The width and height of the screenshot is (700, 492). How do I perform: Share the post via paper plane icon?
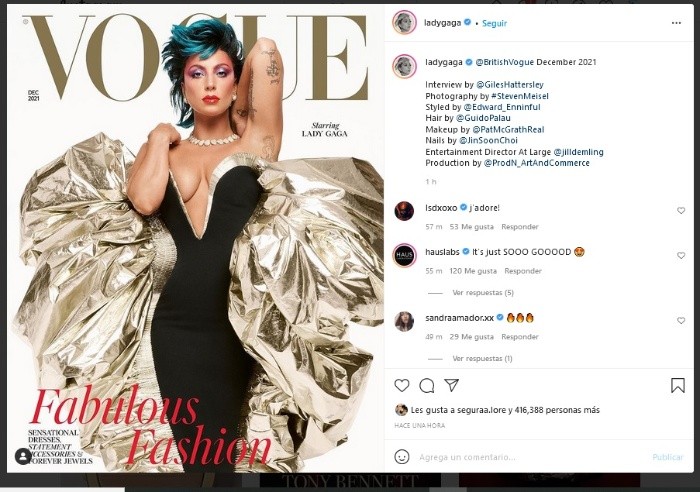click(451, 385)
